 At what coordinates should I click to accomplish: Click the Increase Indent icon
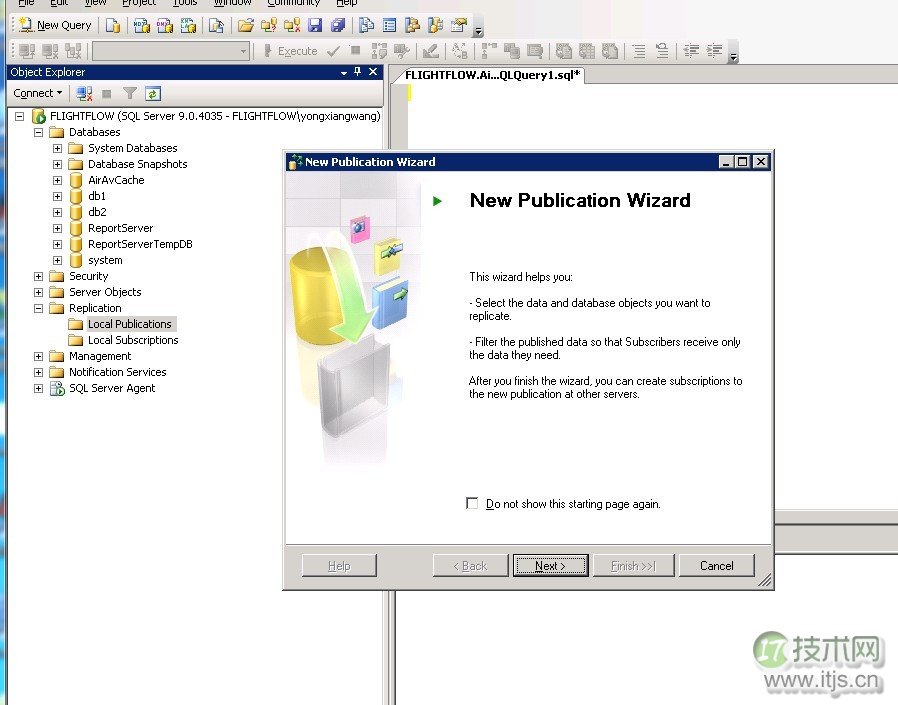pyautogui.click(x=714, y=51)
